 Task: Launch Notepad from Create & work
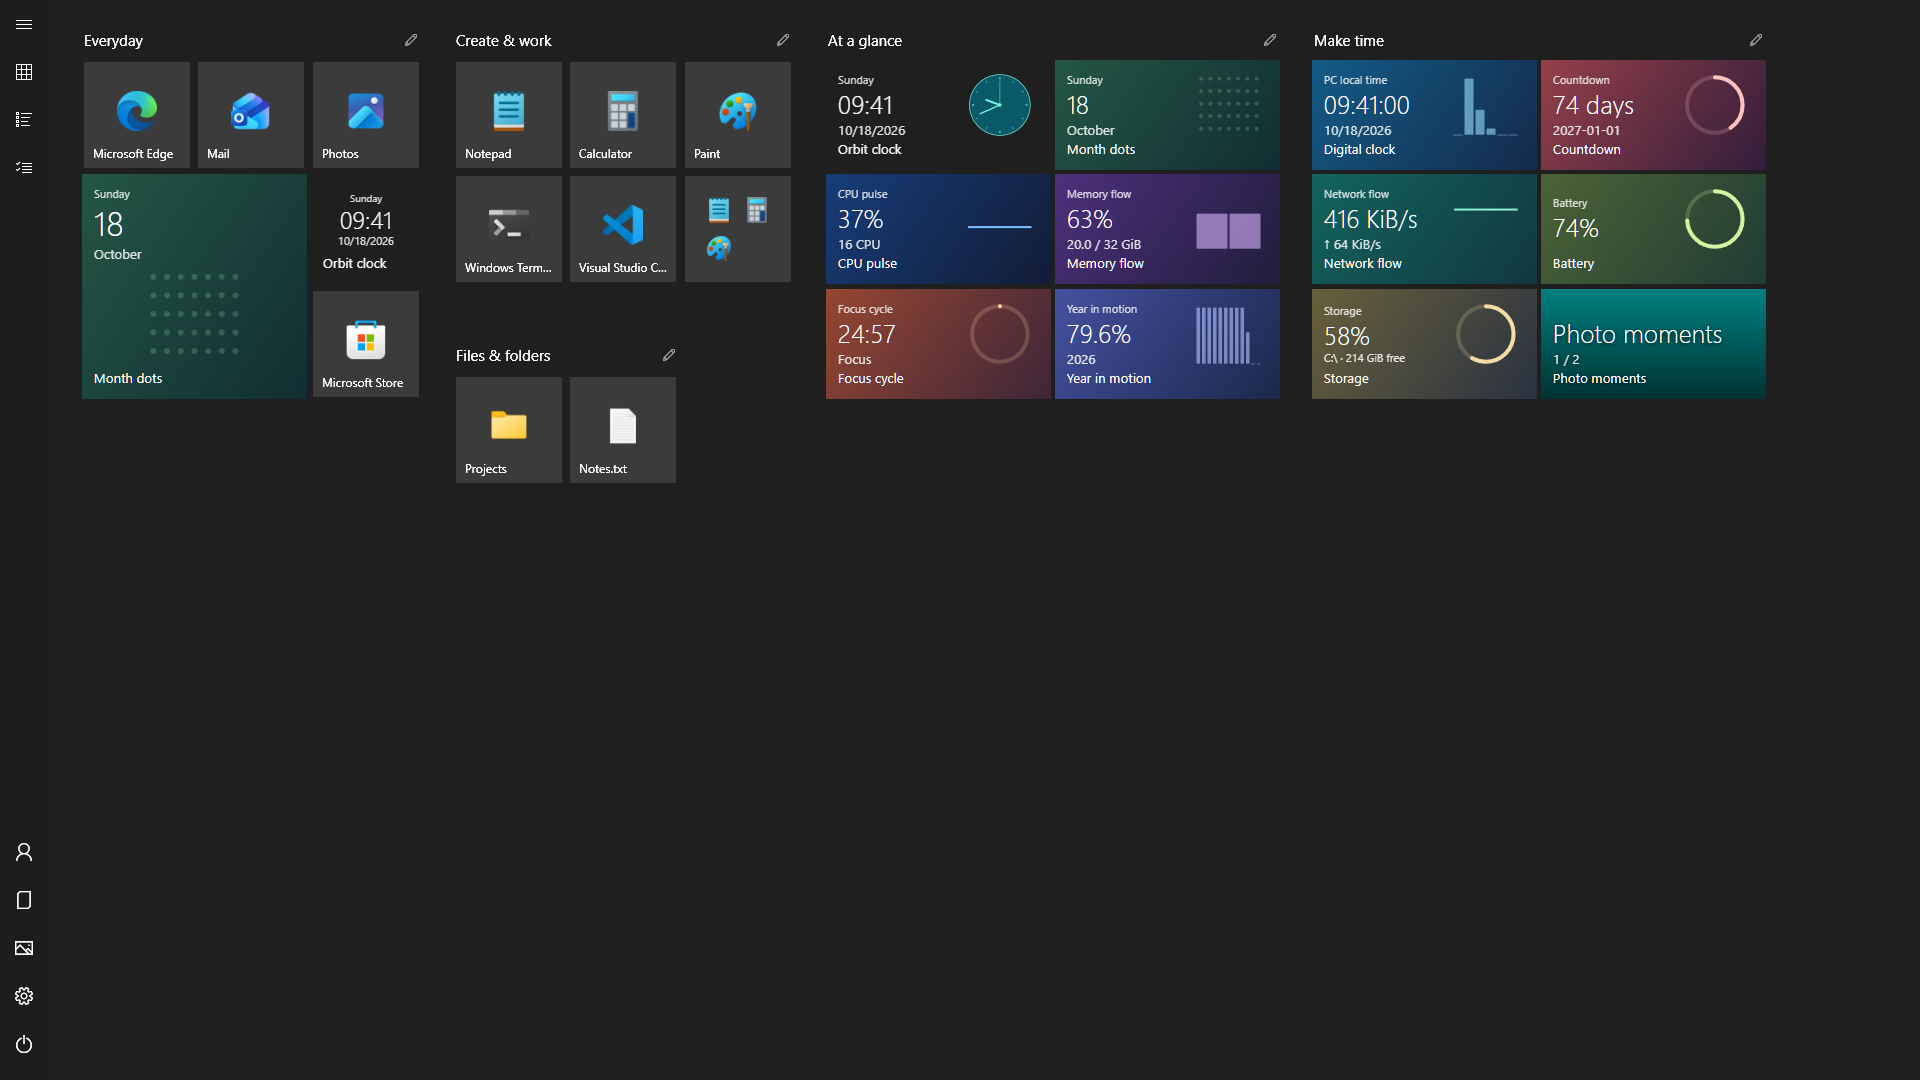pos(509,115)
